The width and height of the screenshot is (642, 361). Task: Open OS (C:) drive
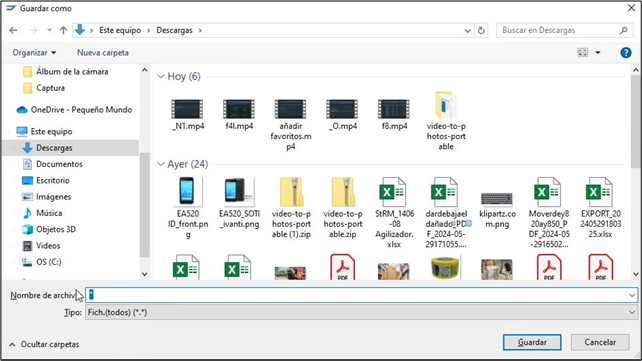coord(41,262)
